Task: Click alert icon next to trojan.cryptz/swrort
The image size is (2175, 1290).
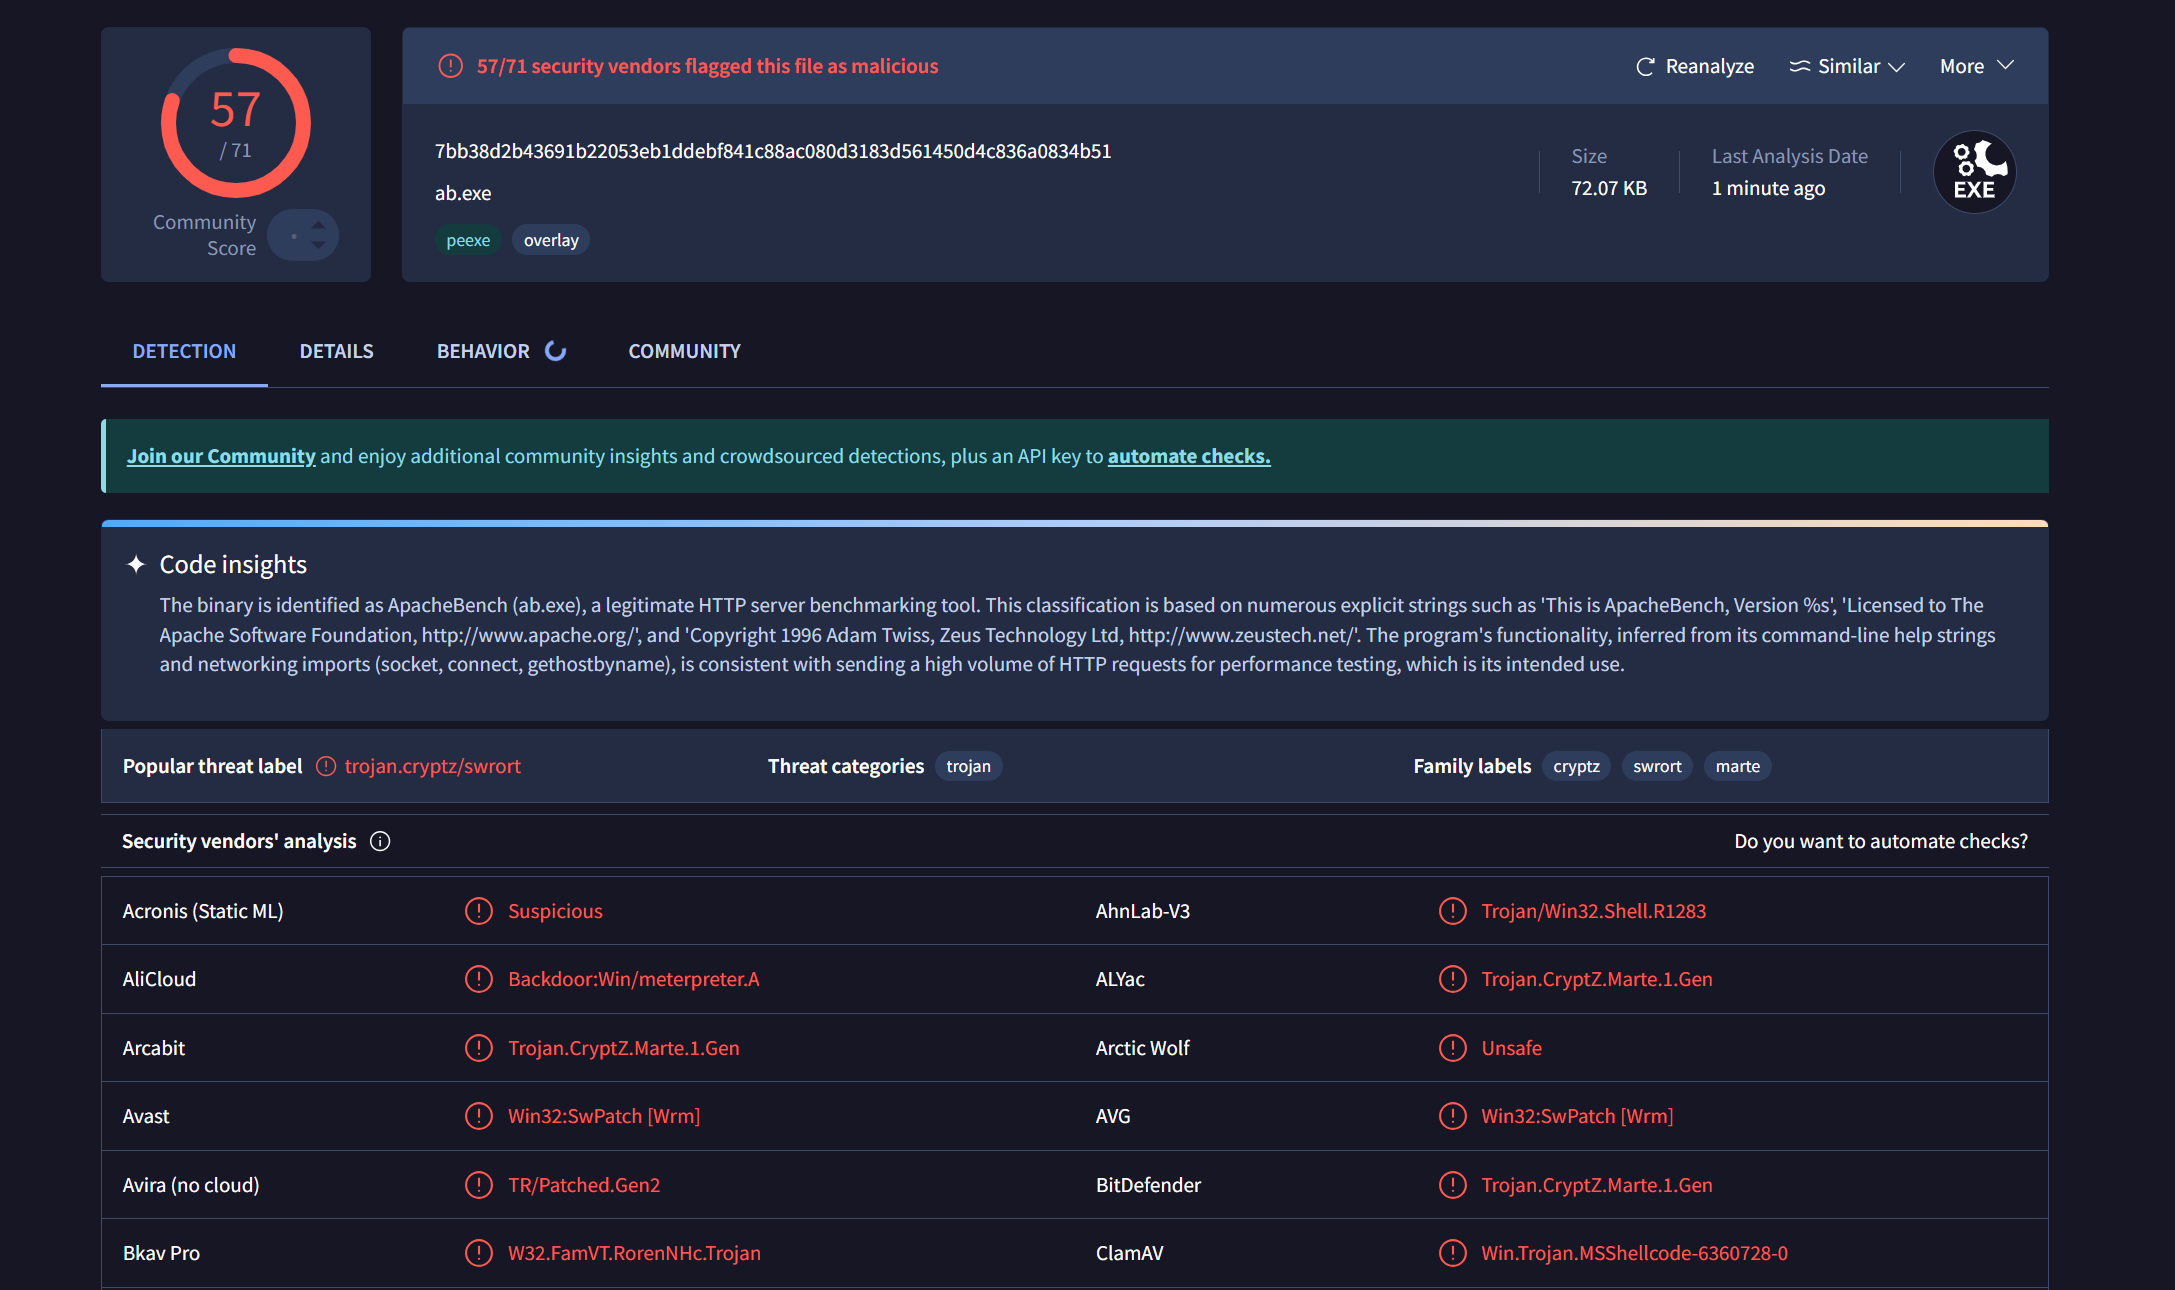Action: [326, 766]
